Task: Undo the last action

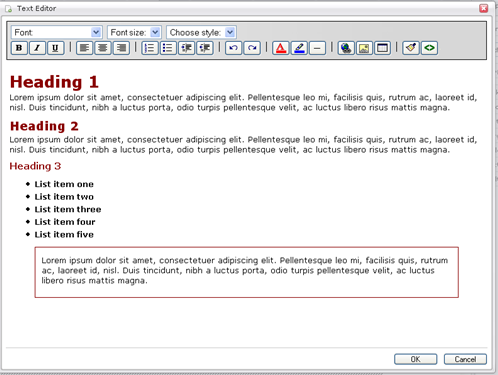Action: pos(233,48)
